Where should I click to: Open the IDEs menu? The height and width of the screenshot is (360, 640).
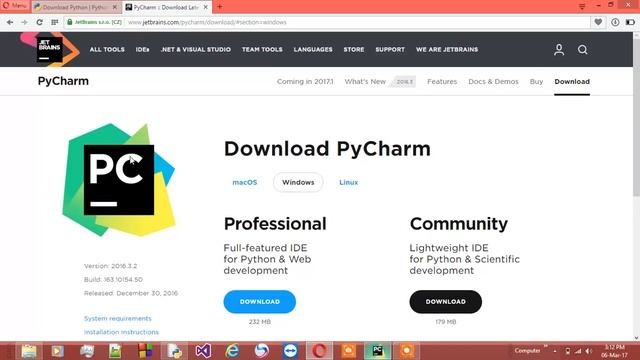(x=142, y=49)
